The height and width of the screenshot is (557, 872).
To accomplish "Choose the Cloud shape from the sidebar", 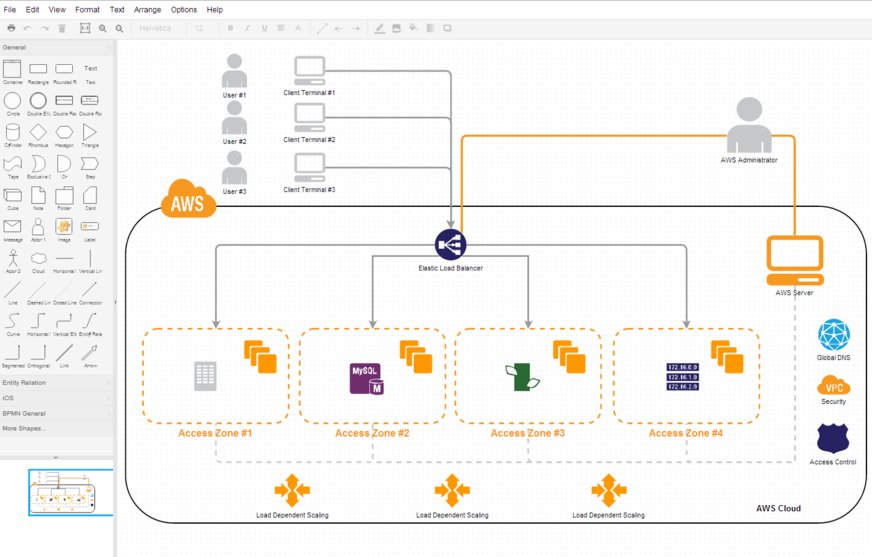I will (x=38, y=258).
